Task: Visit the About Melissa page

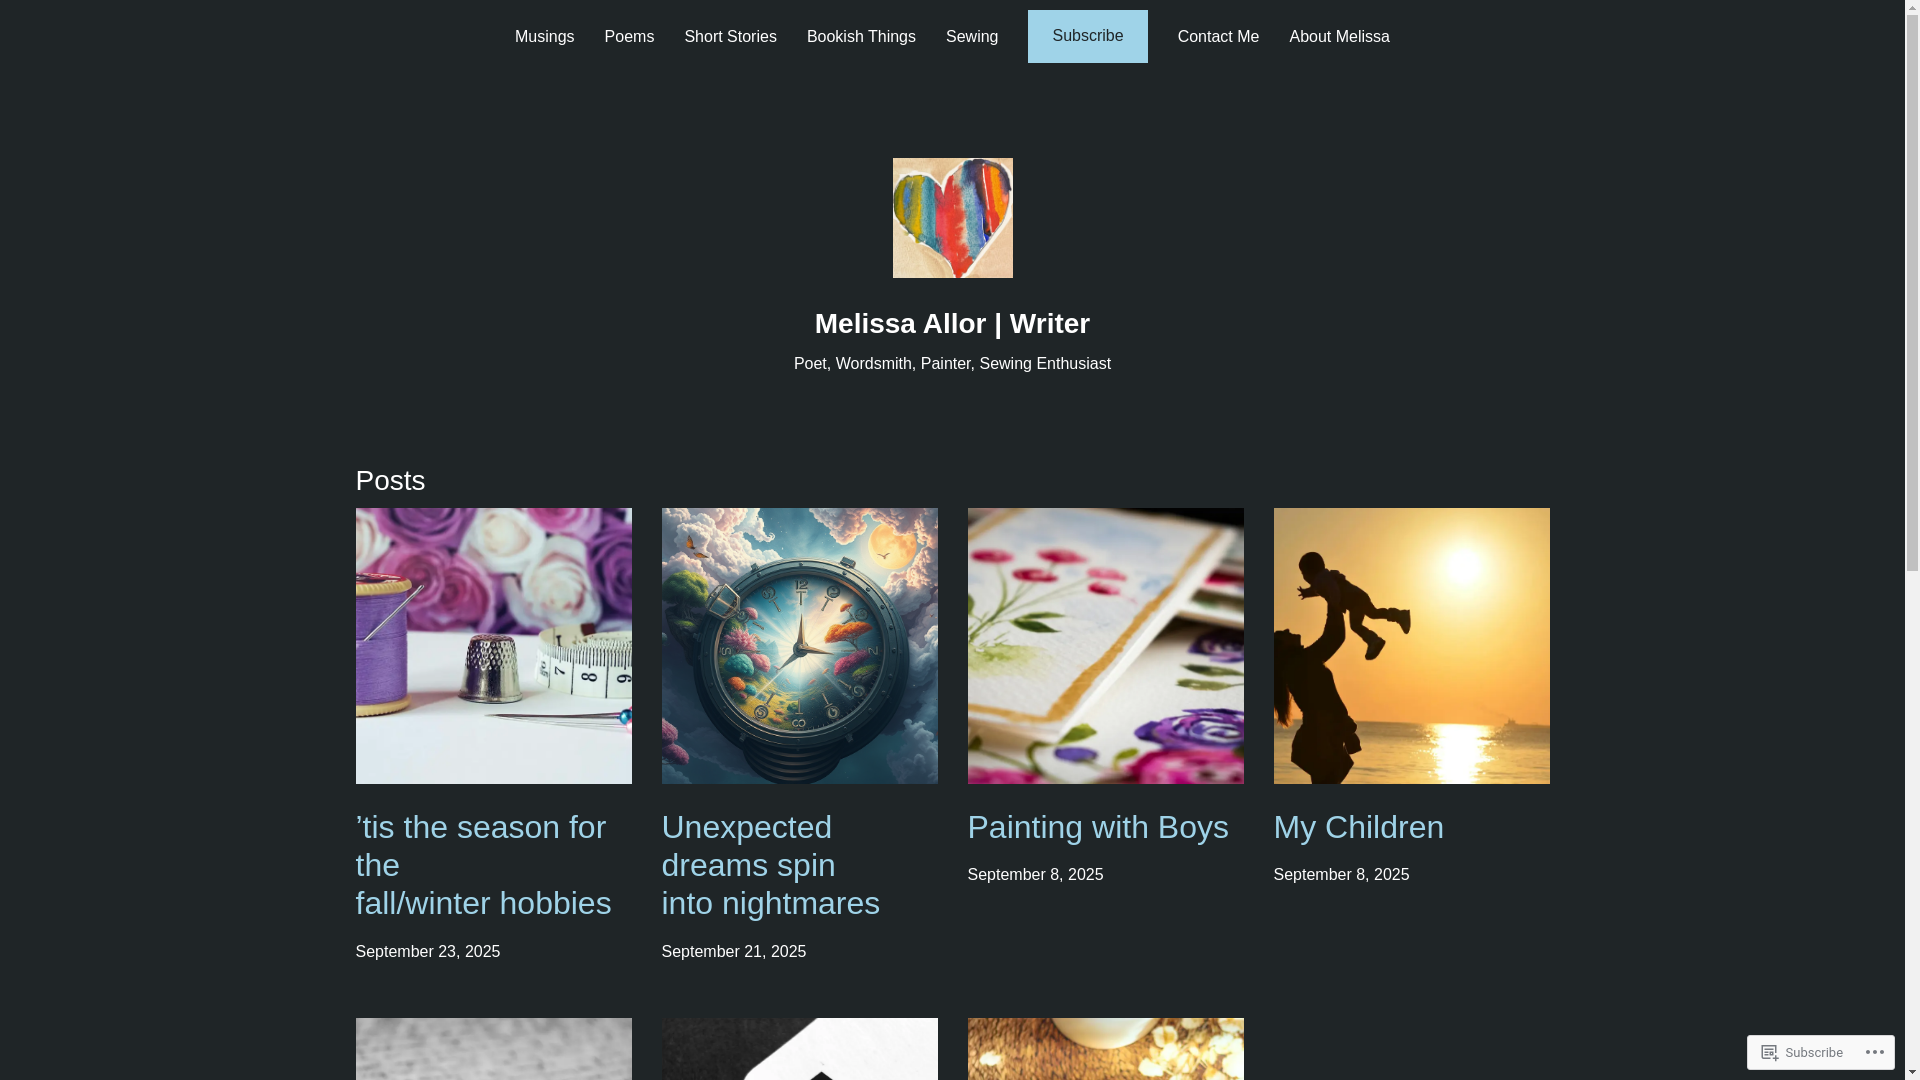Action: click(x=1339, y=36)
